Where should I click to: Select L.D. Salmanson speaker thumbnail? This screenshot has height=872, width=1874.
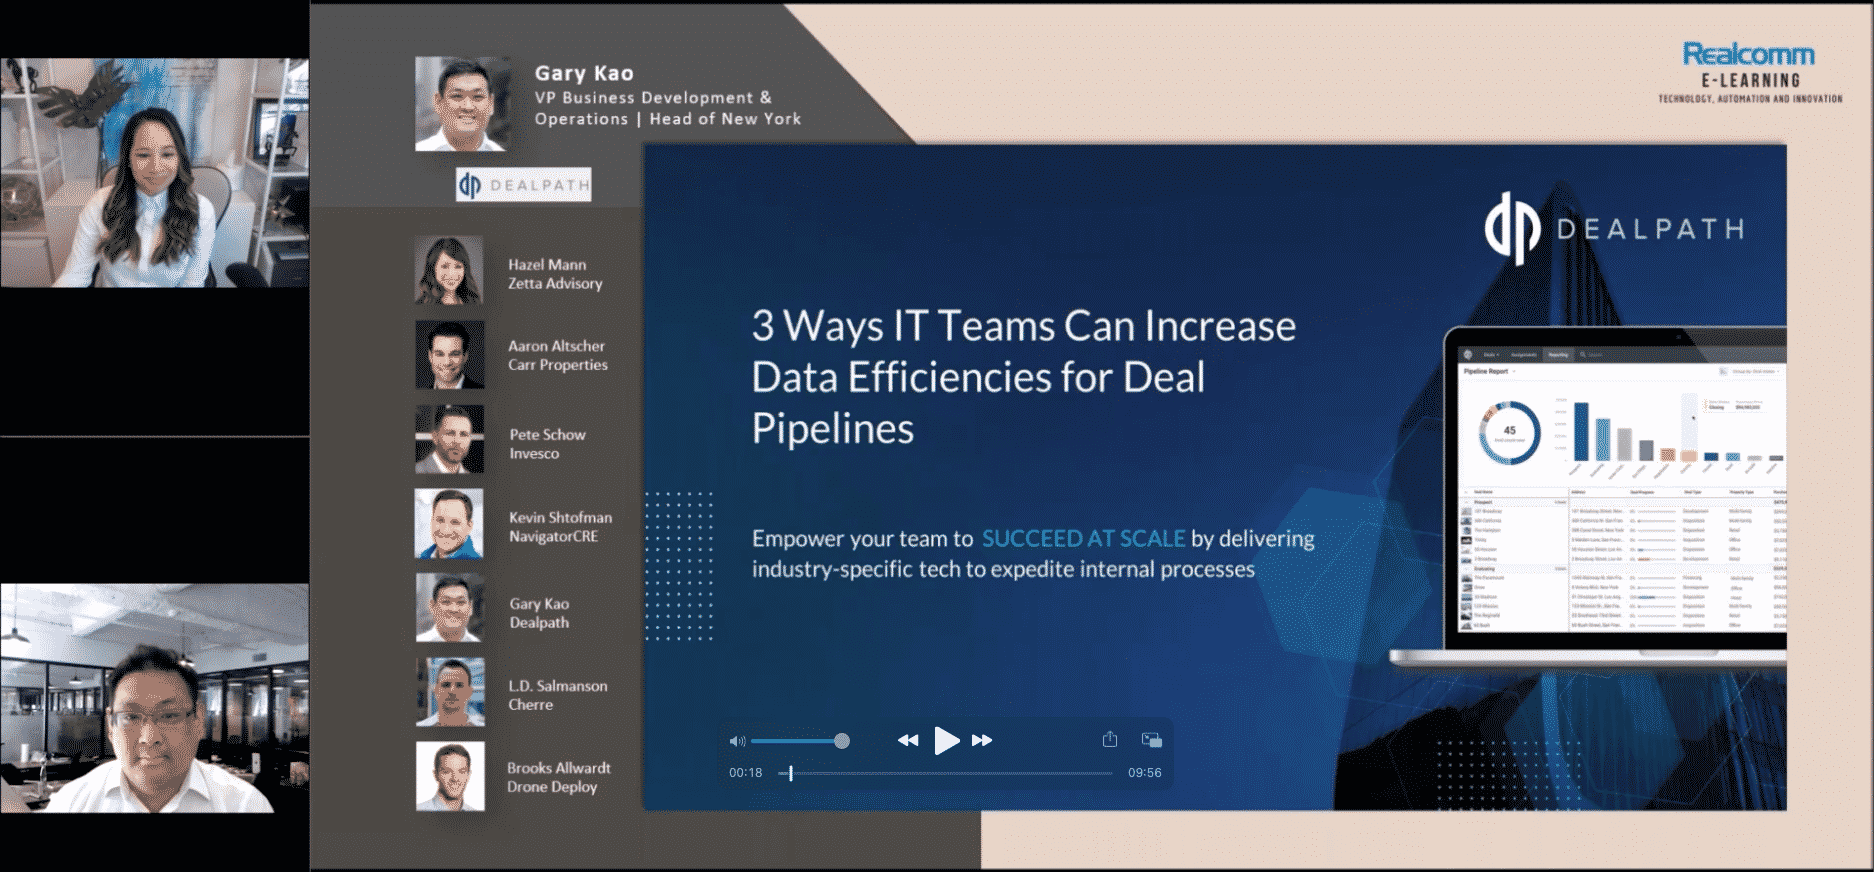click(x=450, y=692)
